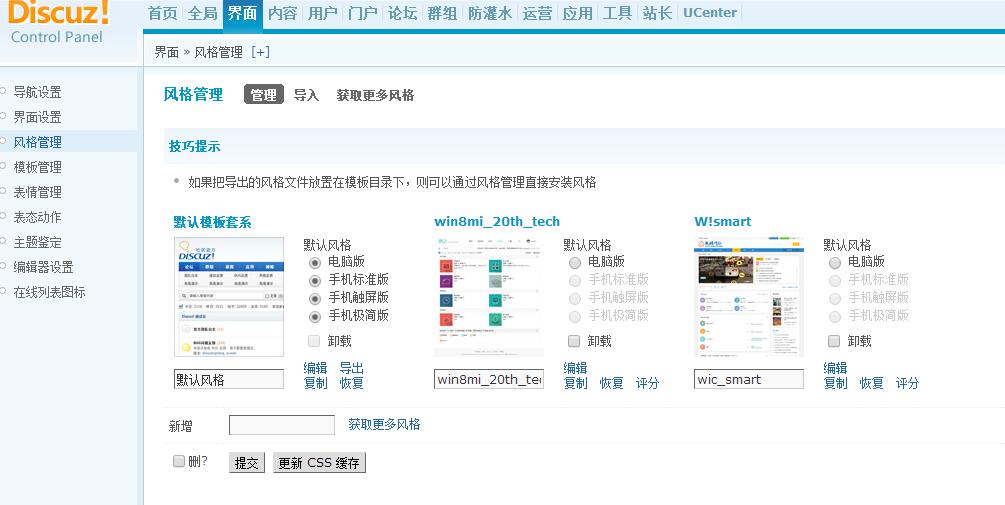This screenshot has height=505, width=1005.
Task: Select 电脑版 radio for win8mi_20th_tech
Action: 575,263
